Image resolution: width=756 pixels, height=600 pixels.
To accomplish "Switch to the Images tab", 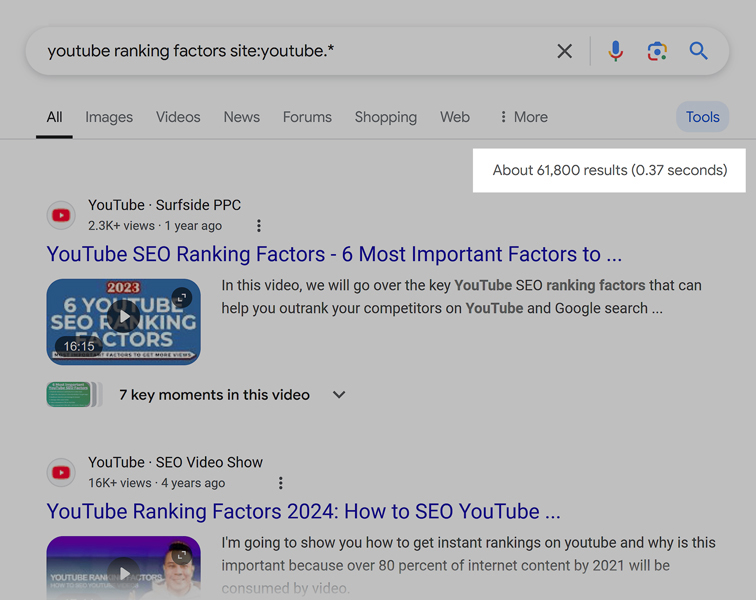I will [x=109, y=117].
